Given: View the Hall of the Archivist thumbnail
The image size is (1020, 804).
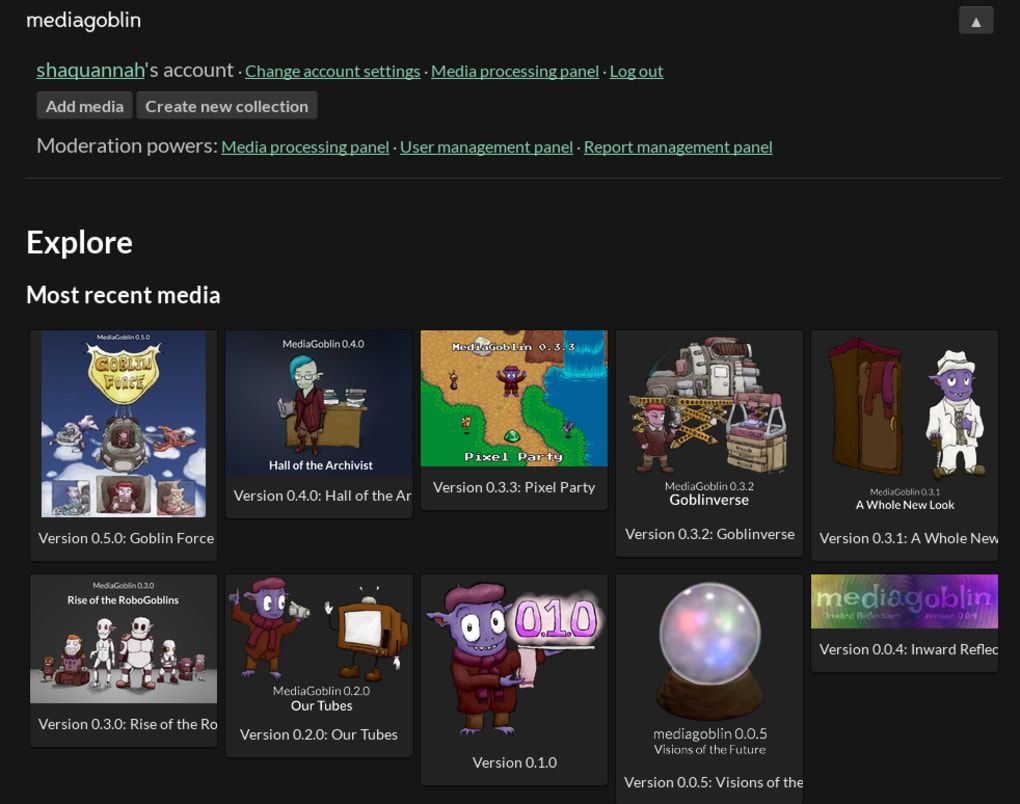Looking at the screenshot, I should click(318, 403).
